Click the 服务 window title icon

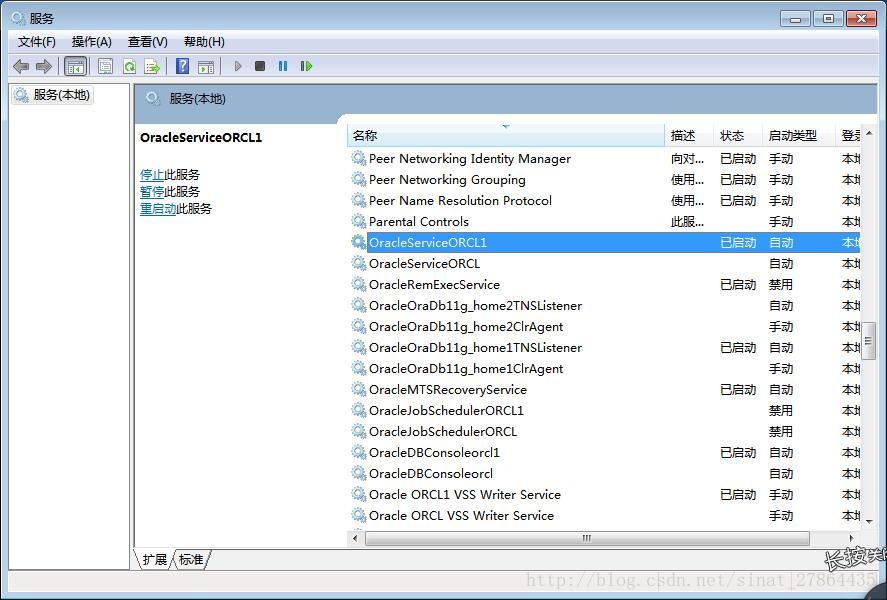[x=18, y=18]
